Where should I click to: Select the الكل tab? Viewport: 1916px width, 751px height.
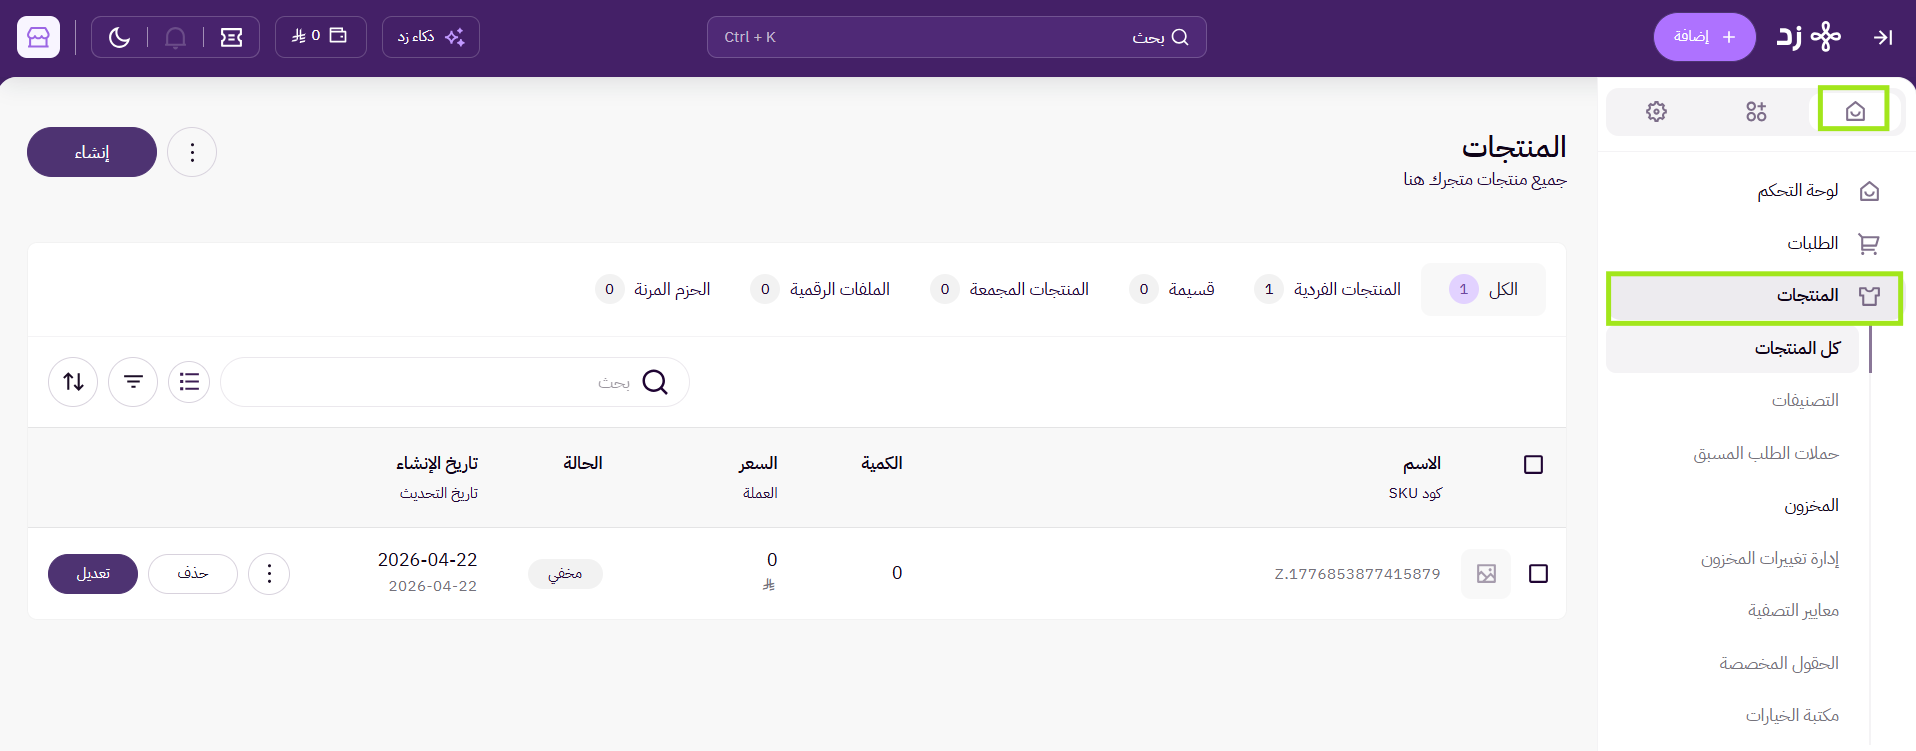[1483, 289]
